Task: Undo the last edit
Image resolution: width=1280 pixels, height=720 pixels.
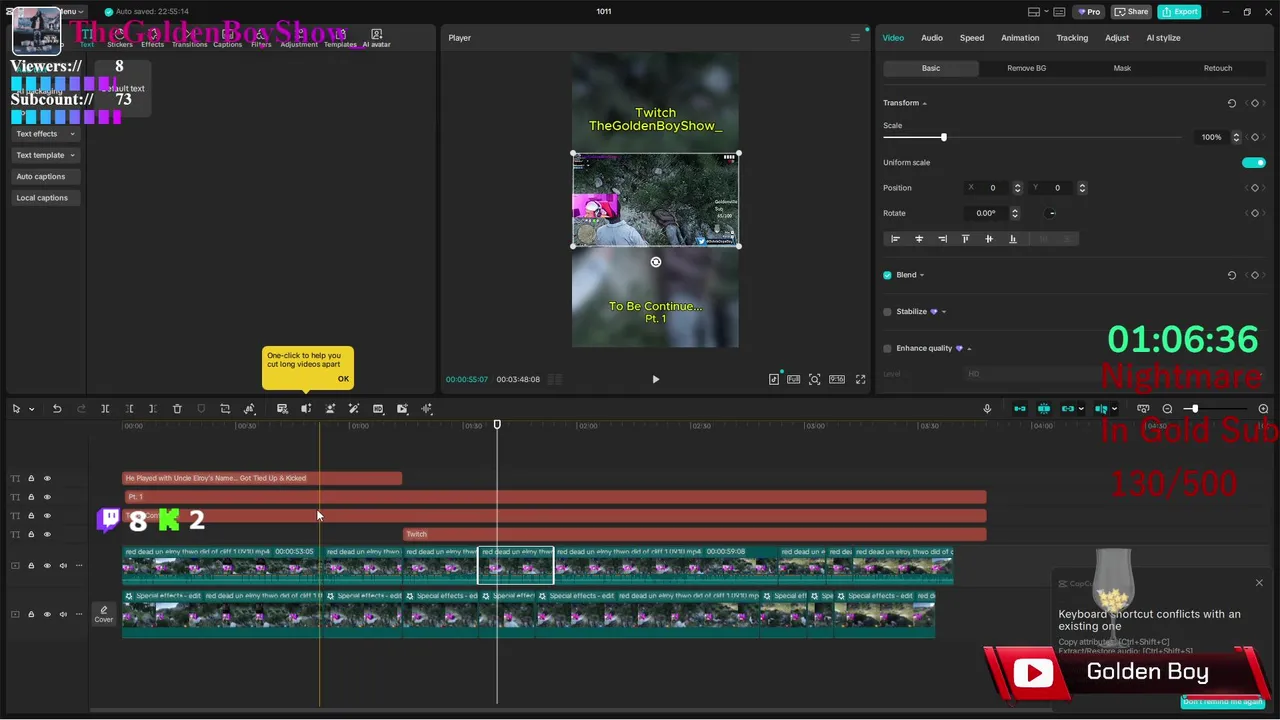Action: tap(57, 409)
